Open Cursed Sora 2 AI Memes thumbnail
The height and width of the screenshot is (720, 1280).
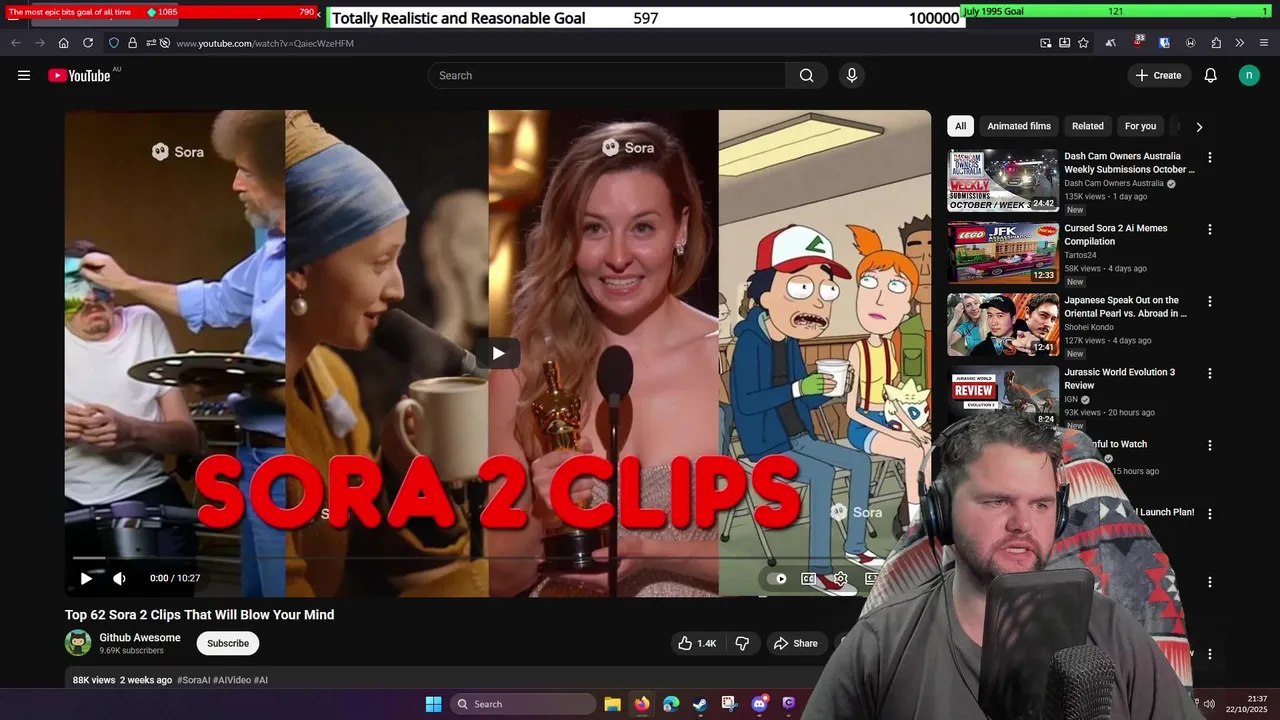1003,253
